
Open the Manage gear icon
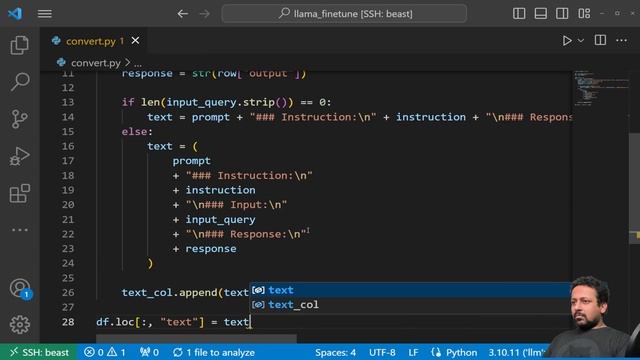[x=20, y=324]
